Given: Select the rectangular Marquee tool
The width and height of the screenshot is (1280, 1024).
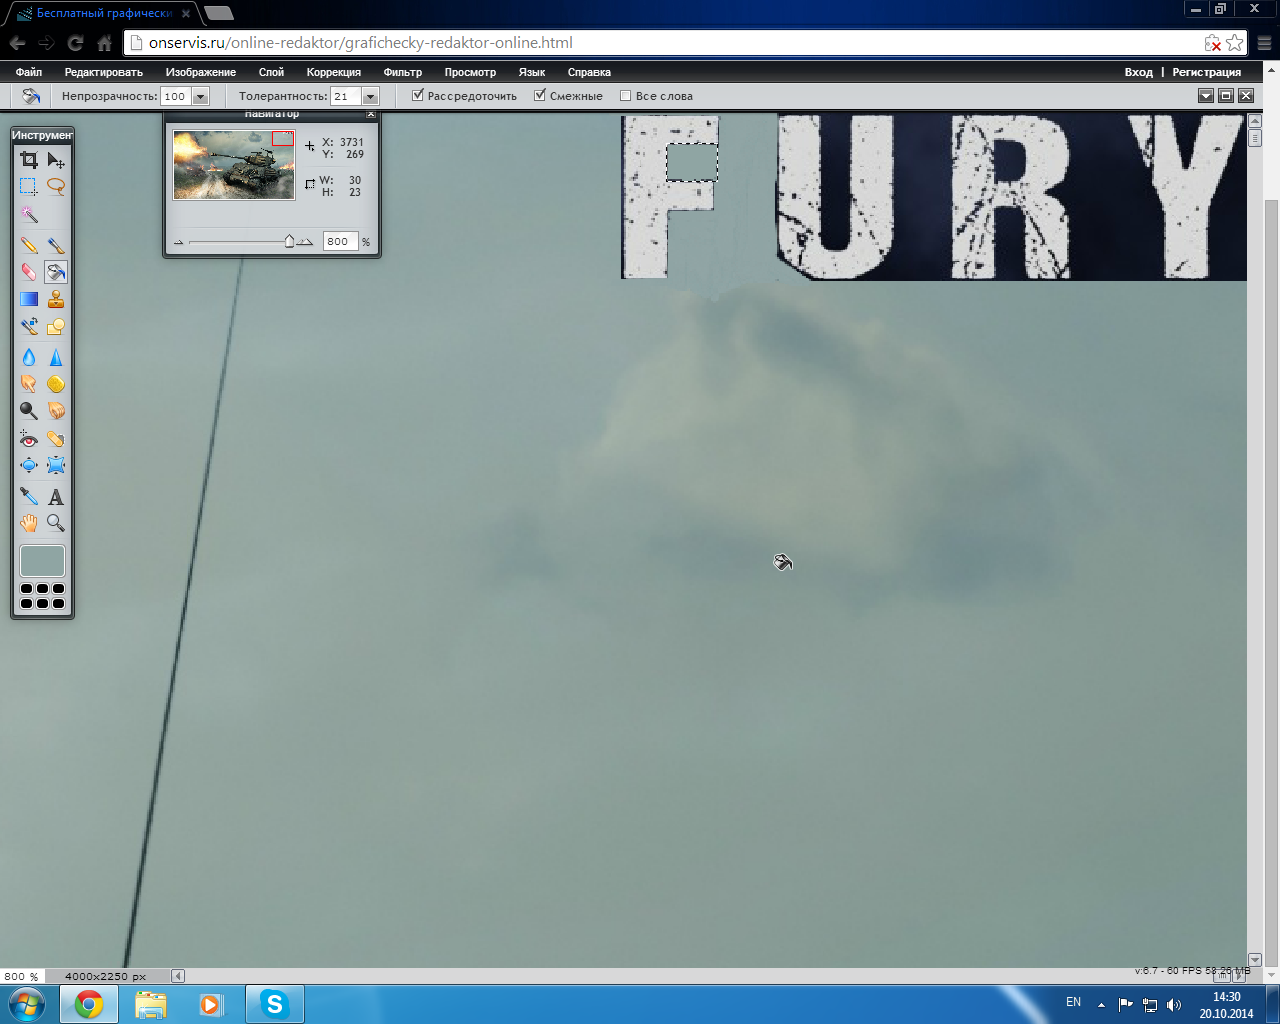Looking at the screenshot, I should point(29,186).
